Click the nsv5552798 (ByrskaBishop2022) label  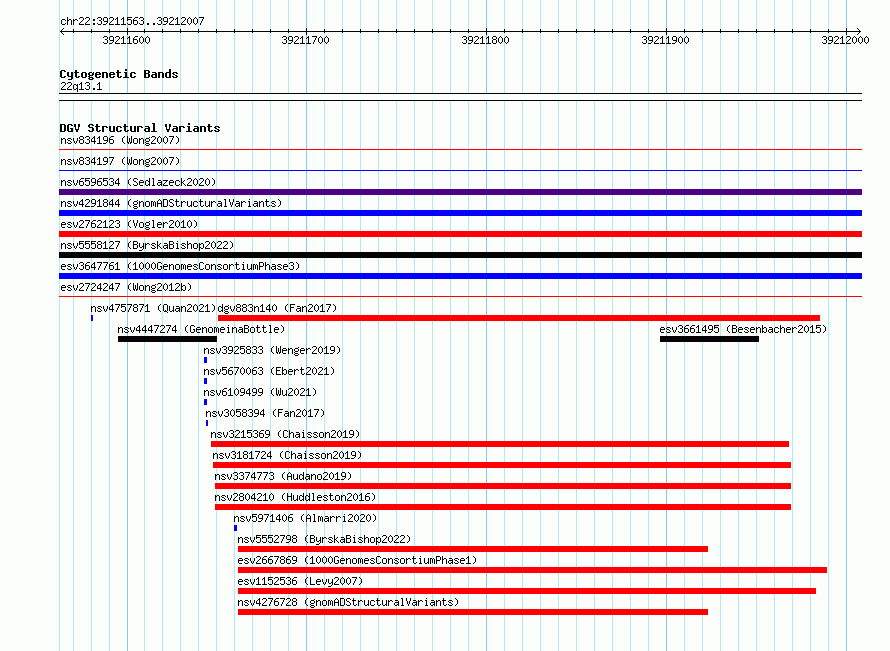[x=324, y=539]
